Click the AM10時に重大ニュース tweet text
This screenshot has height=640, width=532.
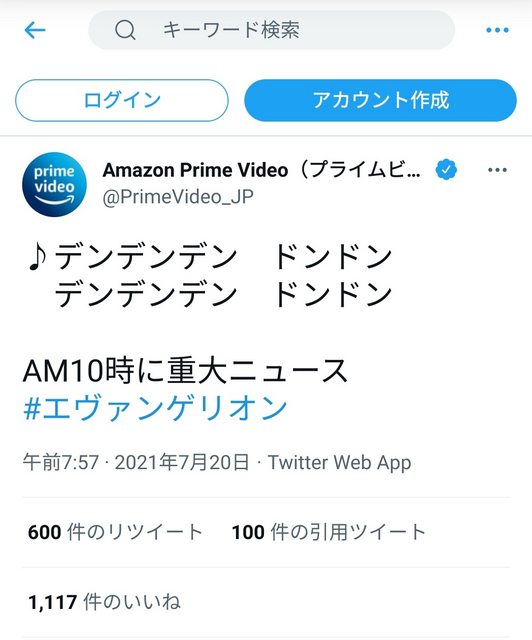click(185, 371)
